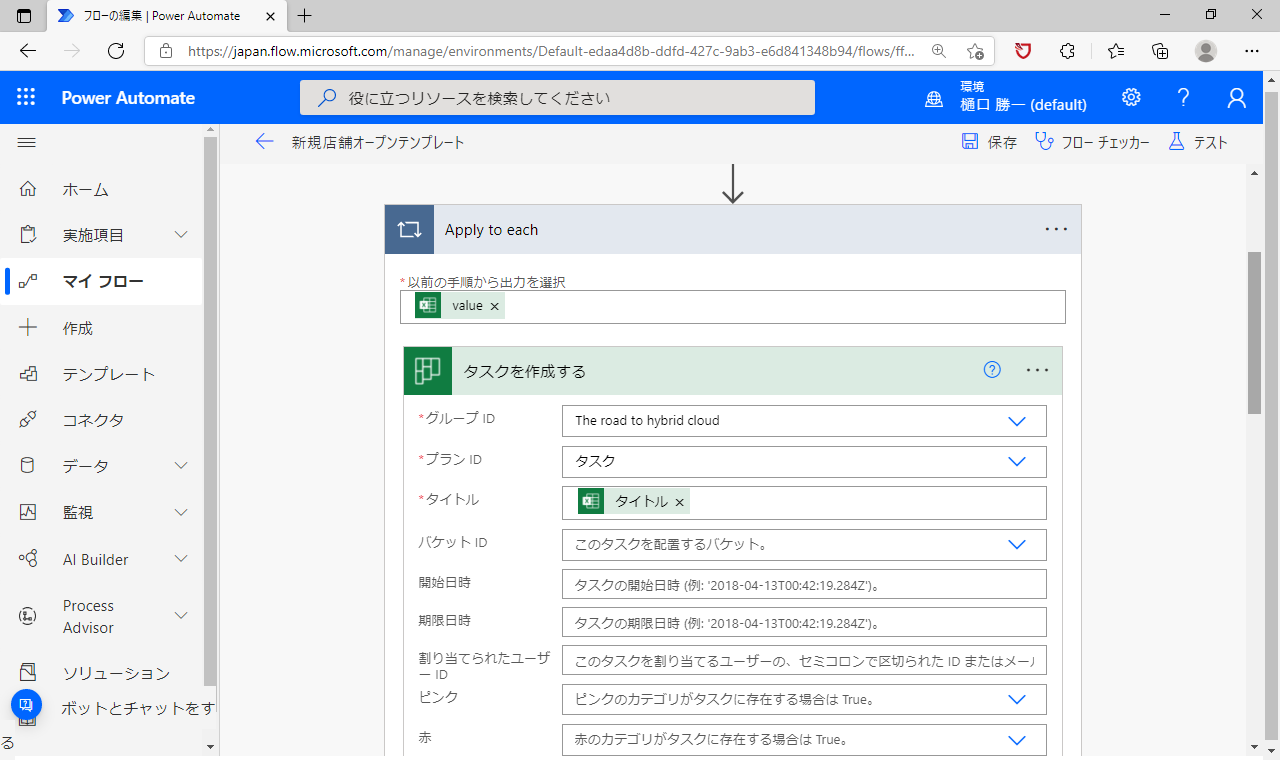Open テンプレート in sidebar
This screenshot has height=760, width=1280.
(109, 374)
